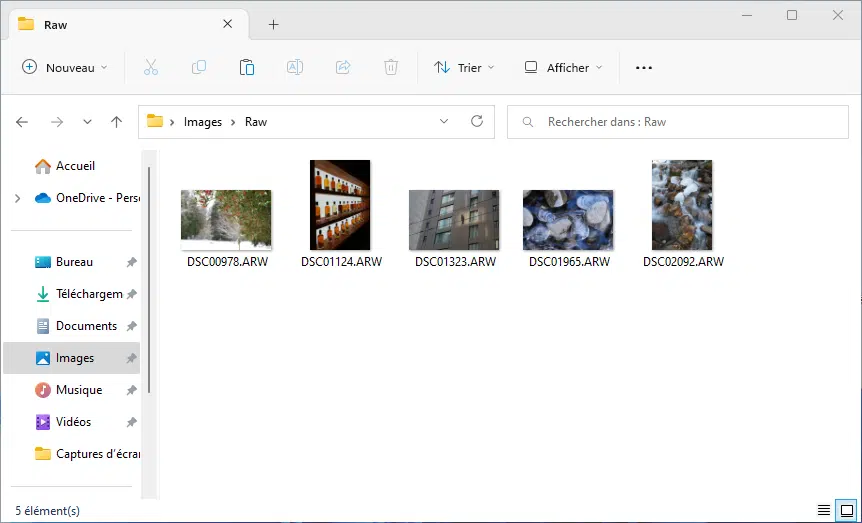The width and height of the screenshot is (862, 523).
Task: Click the Delete trash icon
Action: (x=391, y=68)
